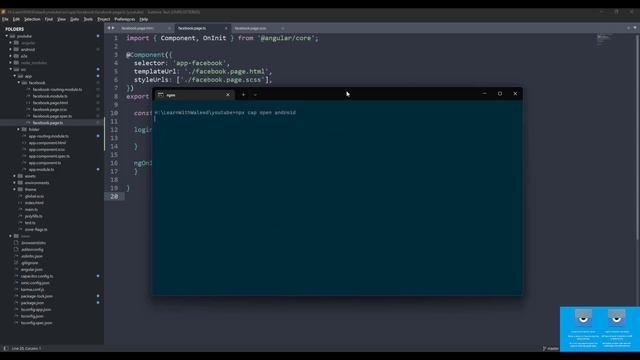Close the facebook.page.scss tab
The image size is (640, 360).
coord(282,28)
